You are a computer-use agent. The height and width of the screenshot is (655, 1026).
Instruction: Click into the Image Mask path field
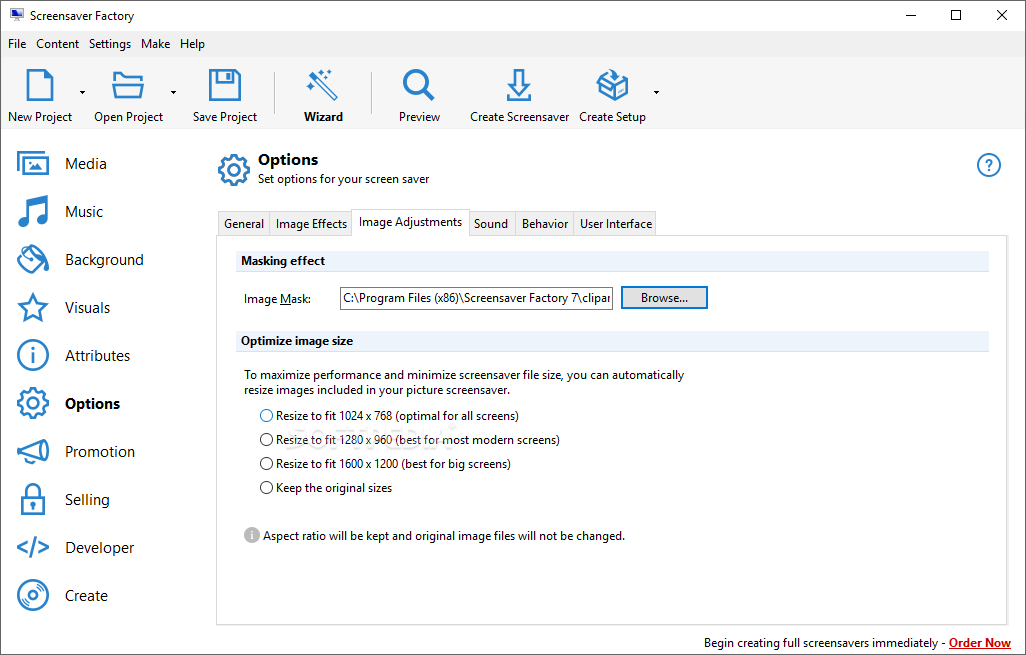[476, 298]
